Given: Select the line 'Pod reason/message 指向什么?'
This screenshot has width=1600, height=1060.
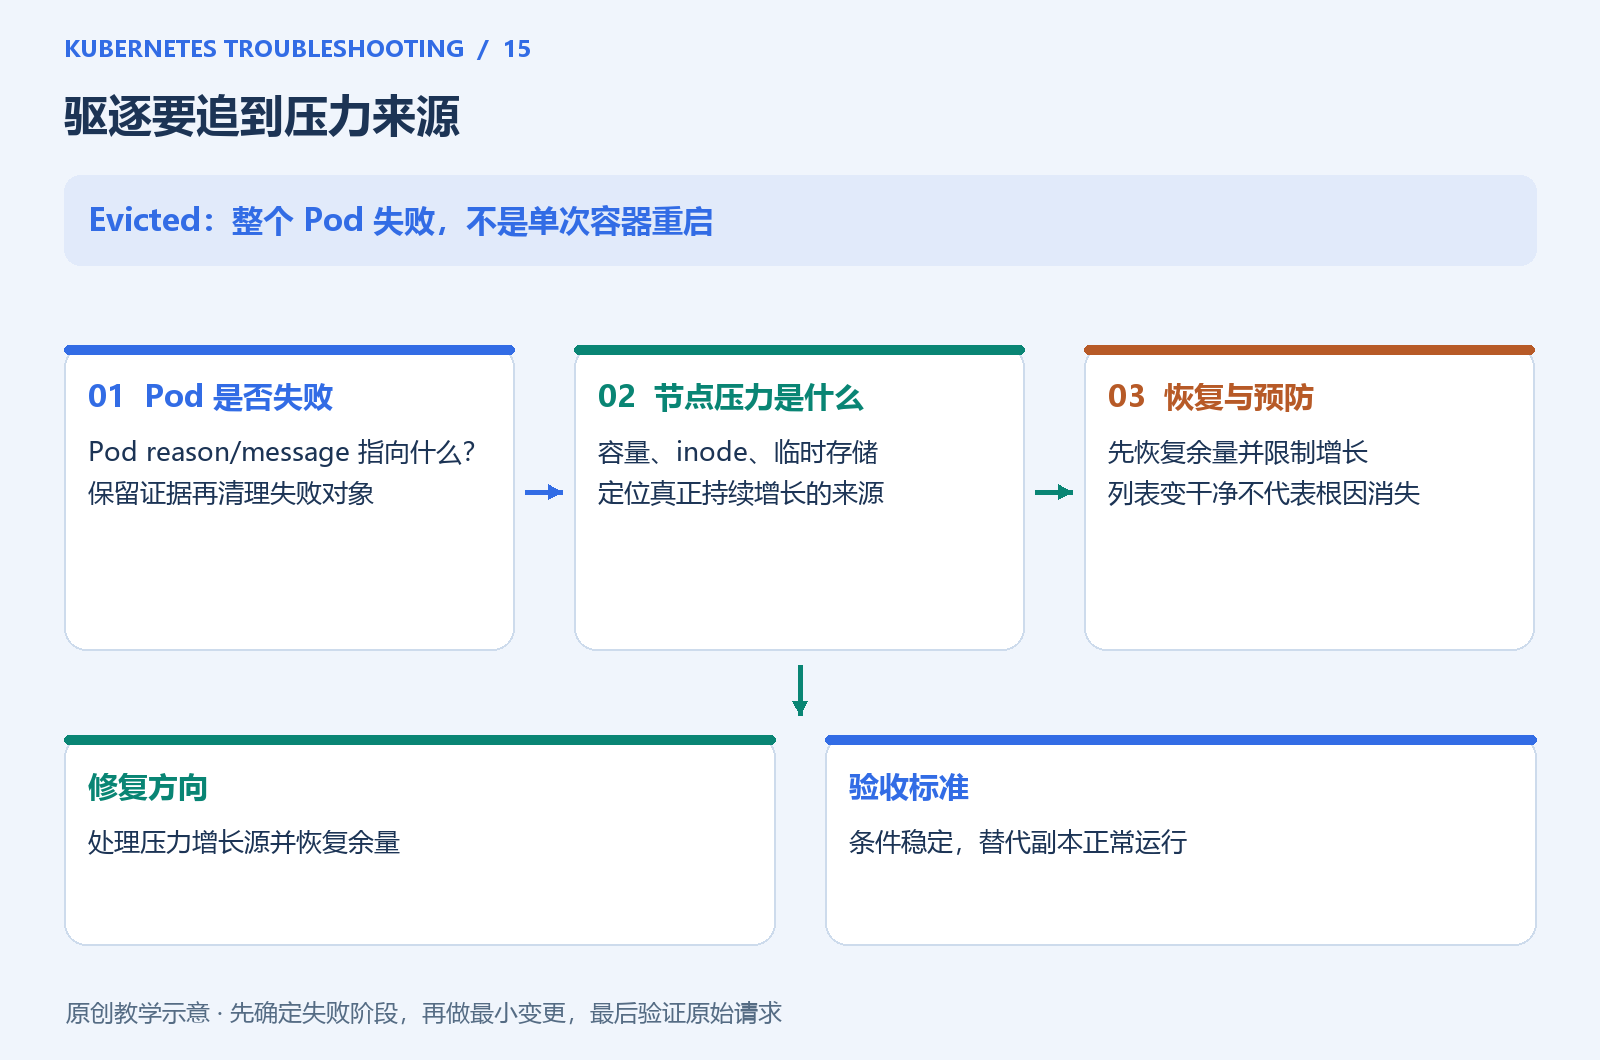Looking at the screenshot, I should coord(281,452).
